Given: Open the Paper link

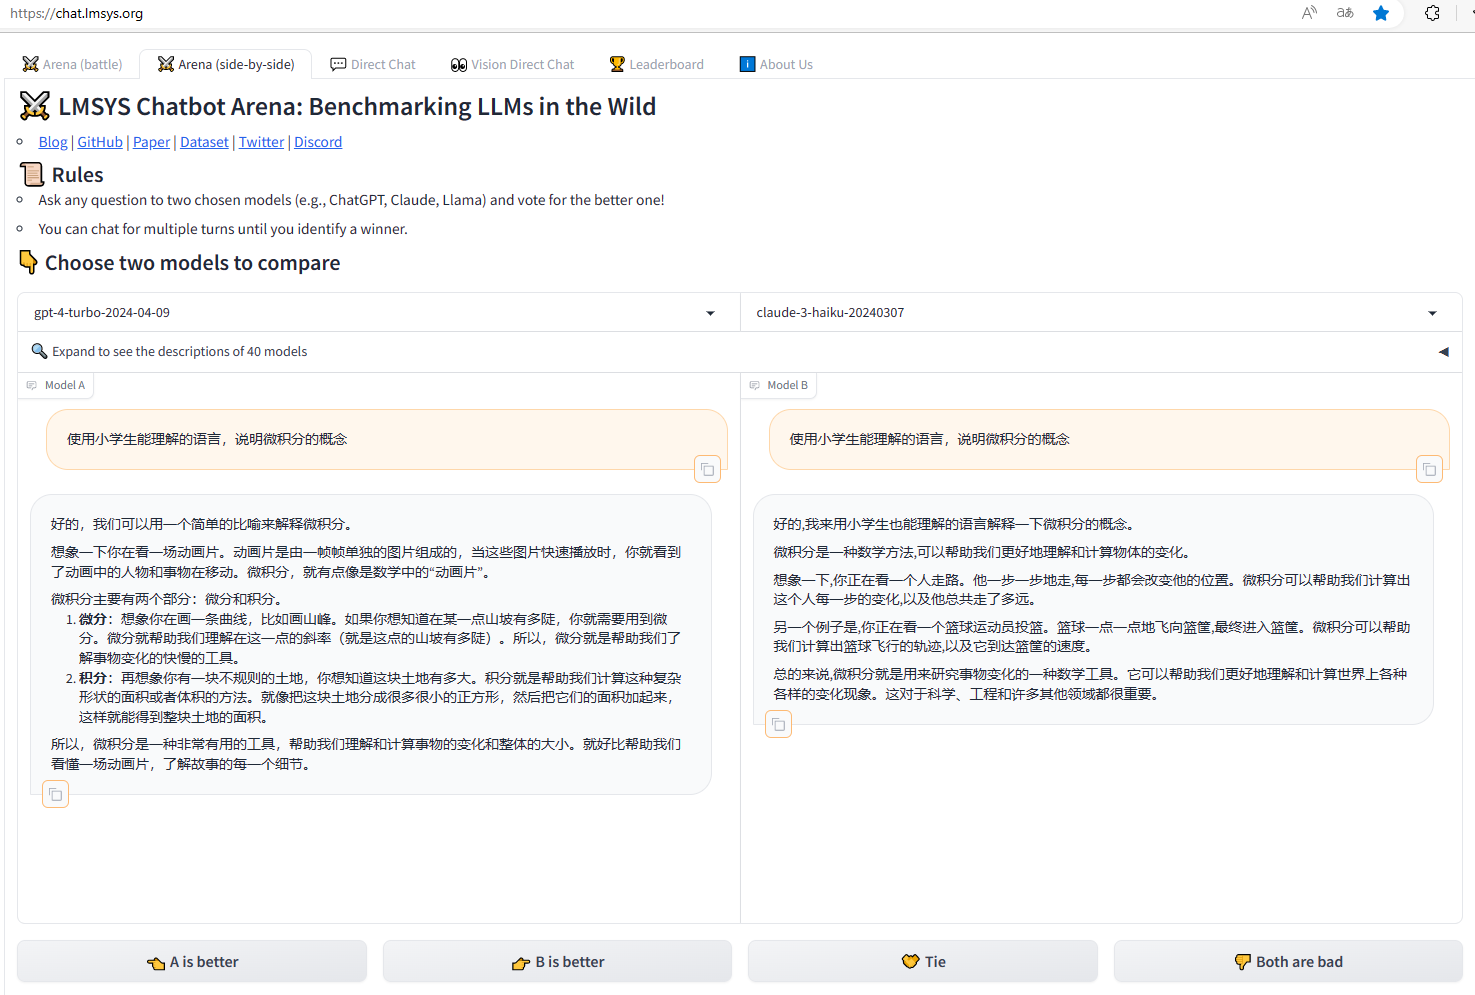Looking at the screenshot, I should pos(151,142).
